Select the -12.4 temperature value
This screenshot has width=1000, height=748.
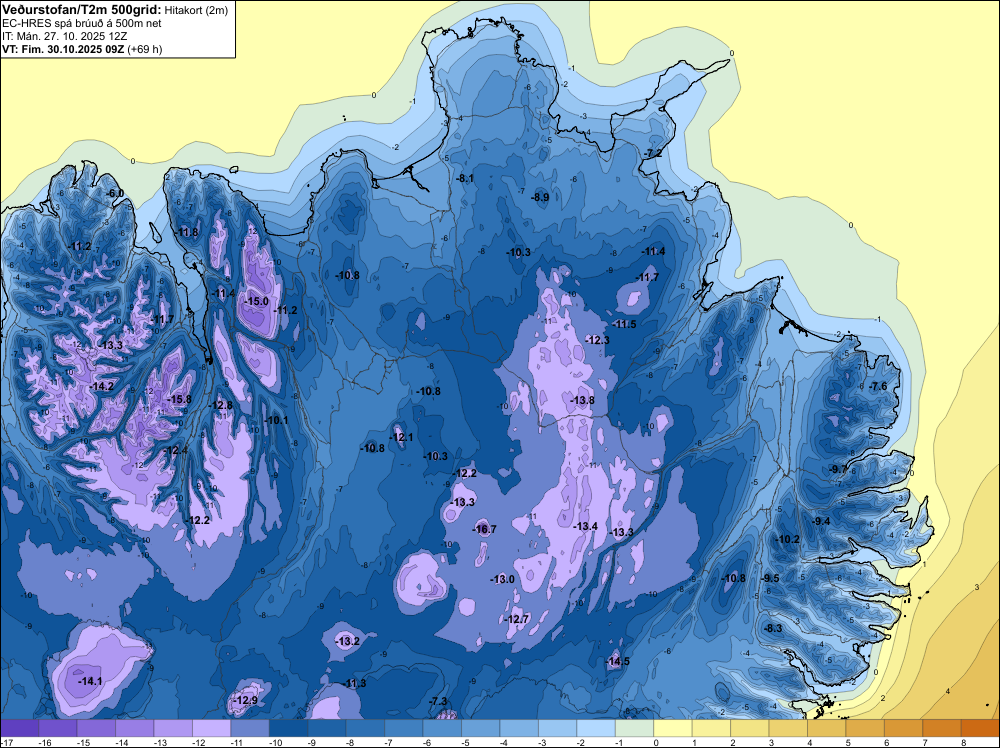click(x=176, y=451)
